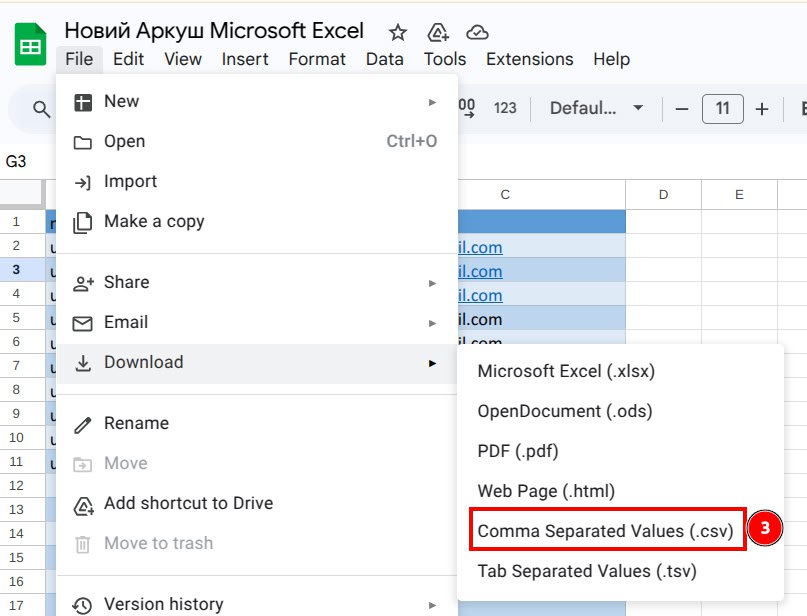Select Add shortcut to Drive entry
This screenshot has height=616, width=807.
click(x=256, y=504)
